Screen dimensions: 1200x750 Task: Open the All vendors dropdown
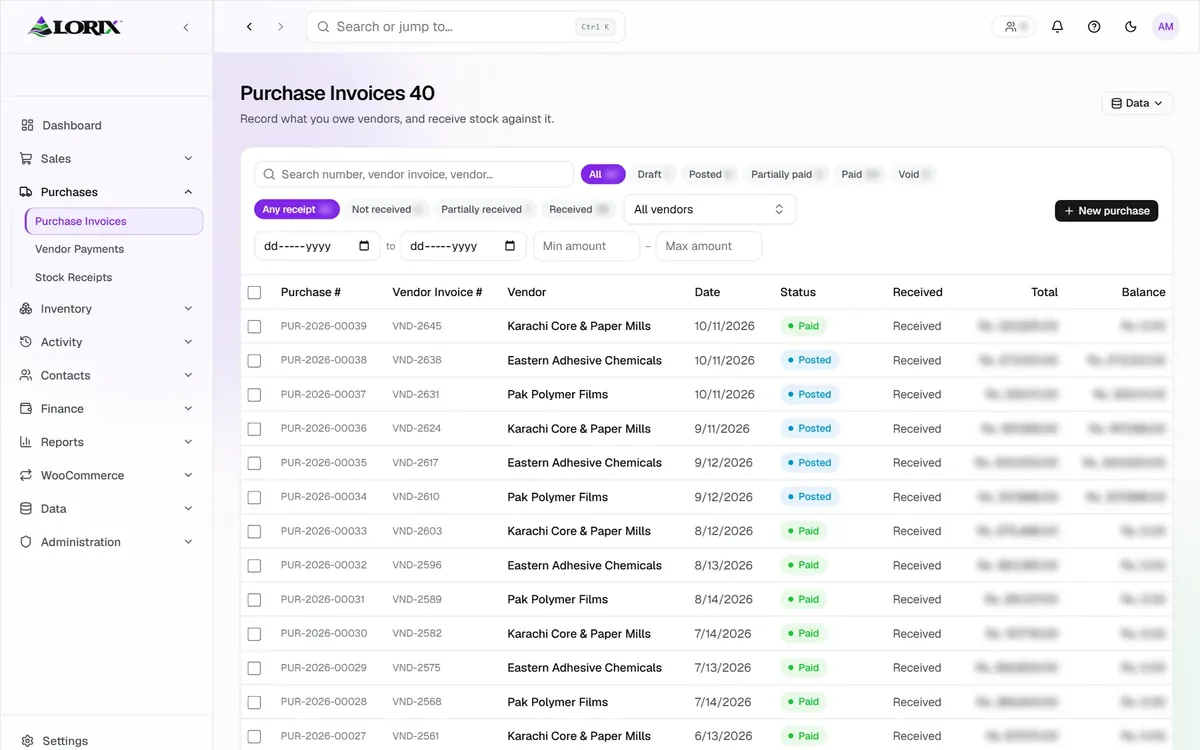(x=710, y=209)
